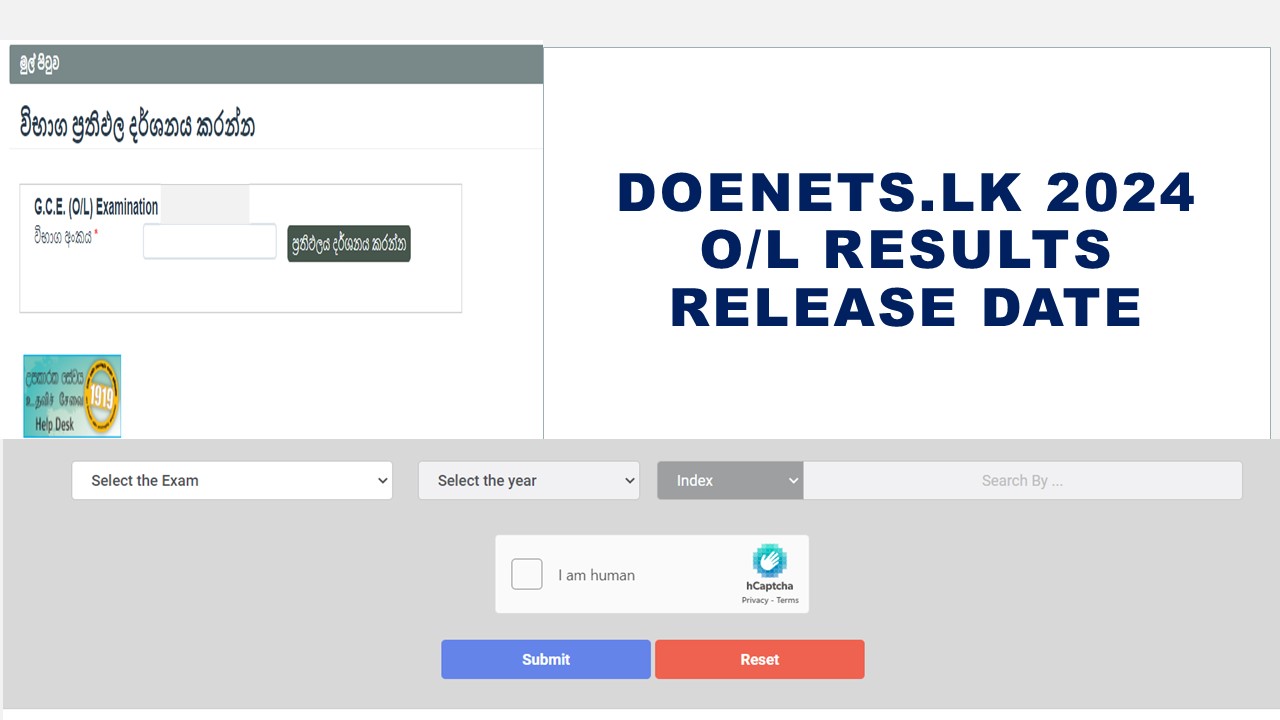The image size is (1280, 720).
Task: Click the hCaptcha logo icon
Action: point(770,563)
